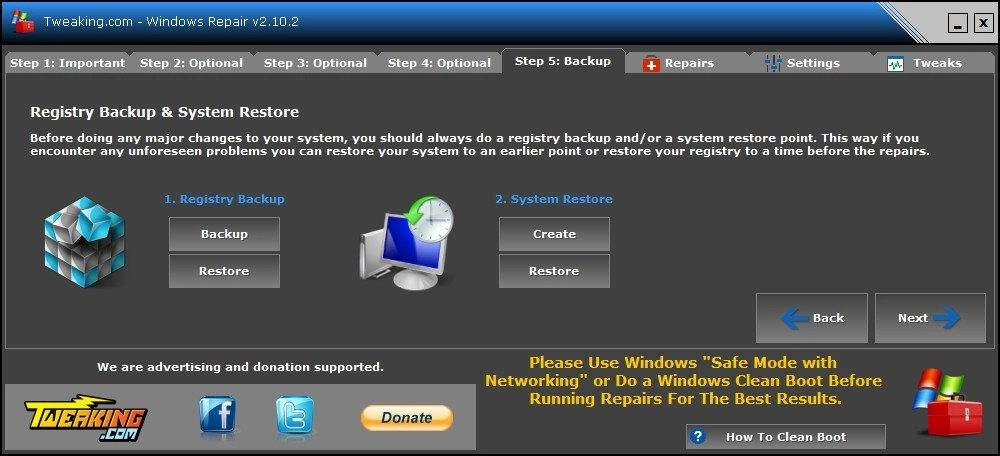
Task: Create a system restore point
Action: click(554, 234)
